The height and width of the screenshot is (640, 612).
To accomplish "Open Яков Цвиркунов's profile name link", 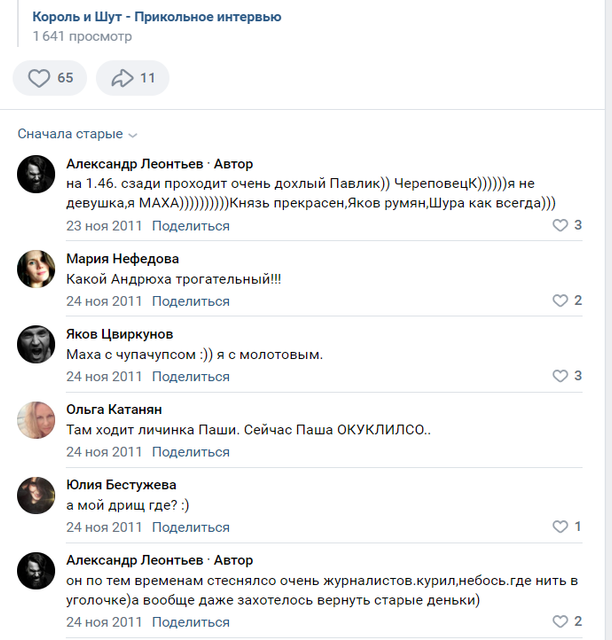I will (120, 334).
